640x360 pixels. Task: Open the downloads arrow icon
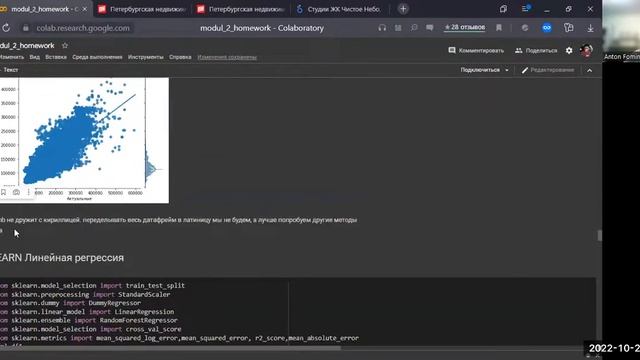point(590,28)
